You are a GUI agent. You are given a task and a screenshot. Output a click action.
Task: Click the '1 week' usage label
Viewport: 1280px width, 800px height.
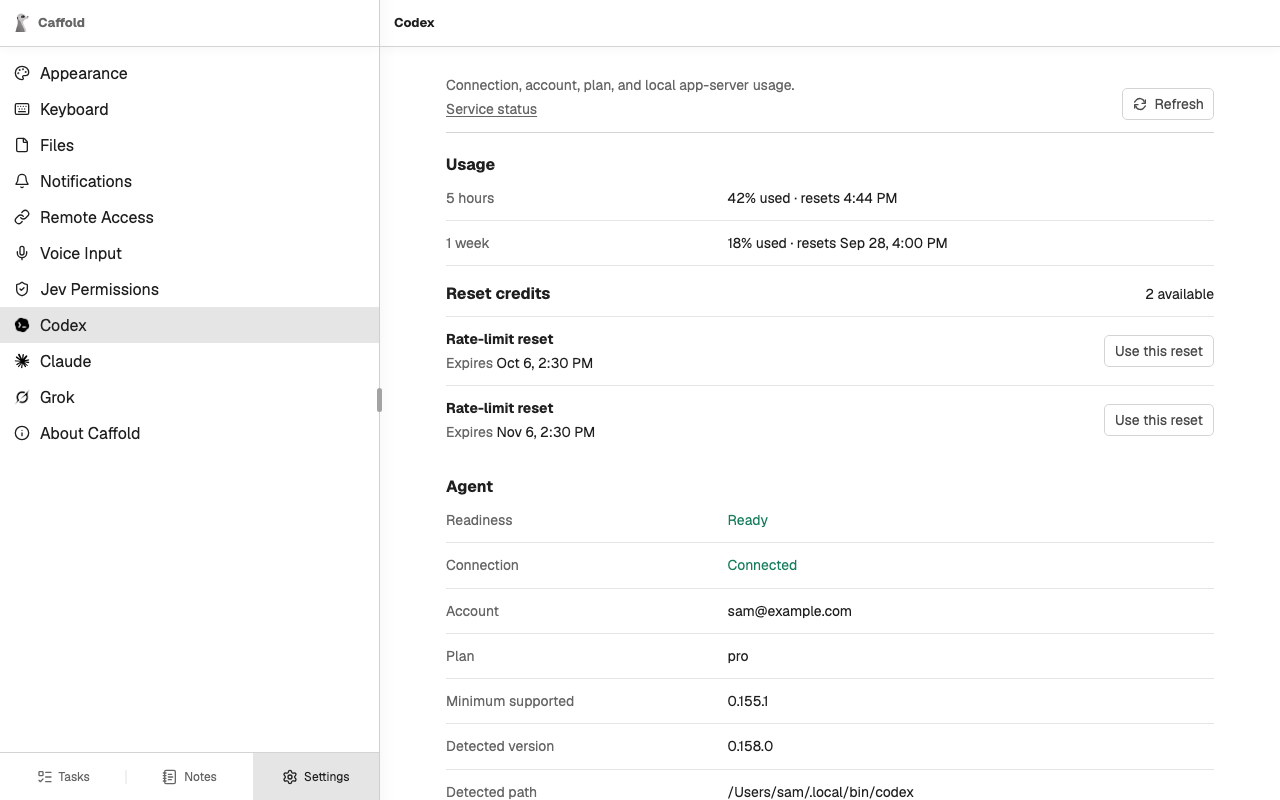(467, 243)
